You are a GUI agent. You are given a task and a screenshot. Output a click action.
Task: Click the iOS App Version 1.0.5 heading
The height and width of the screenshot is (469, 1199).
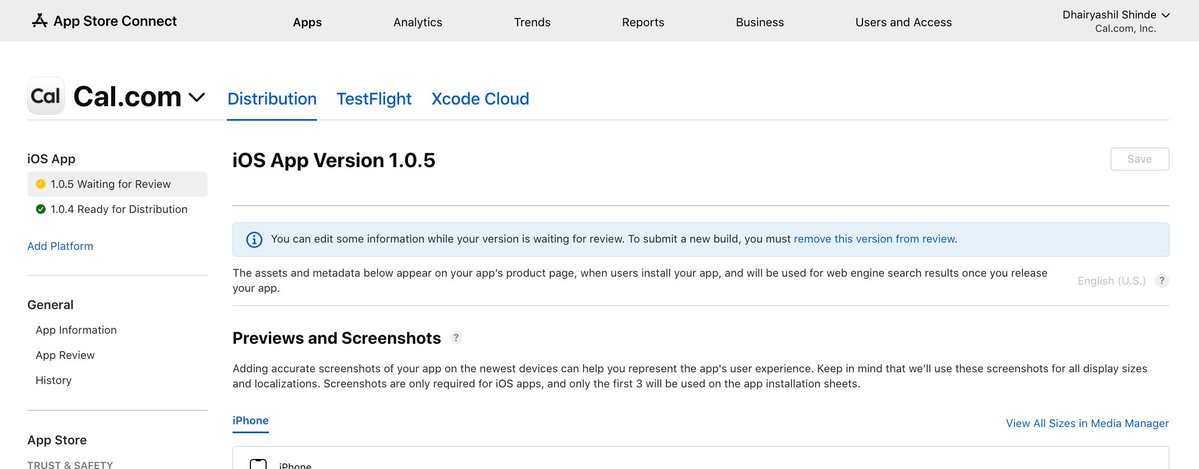point(334,160)
